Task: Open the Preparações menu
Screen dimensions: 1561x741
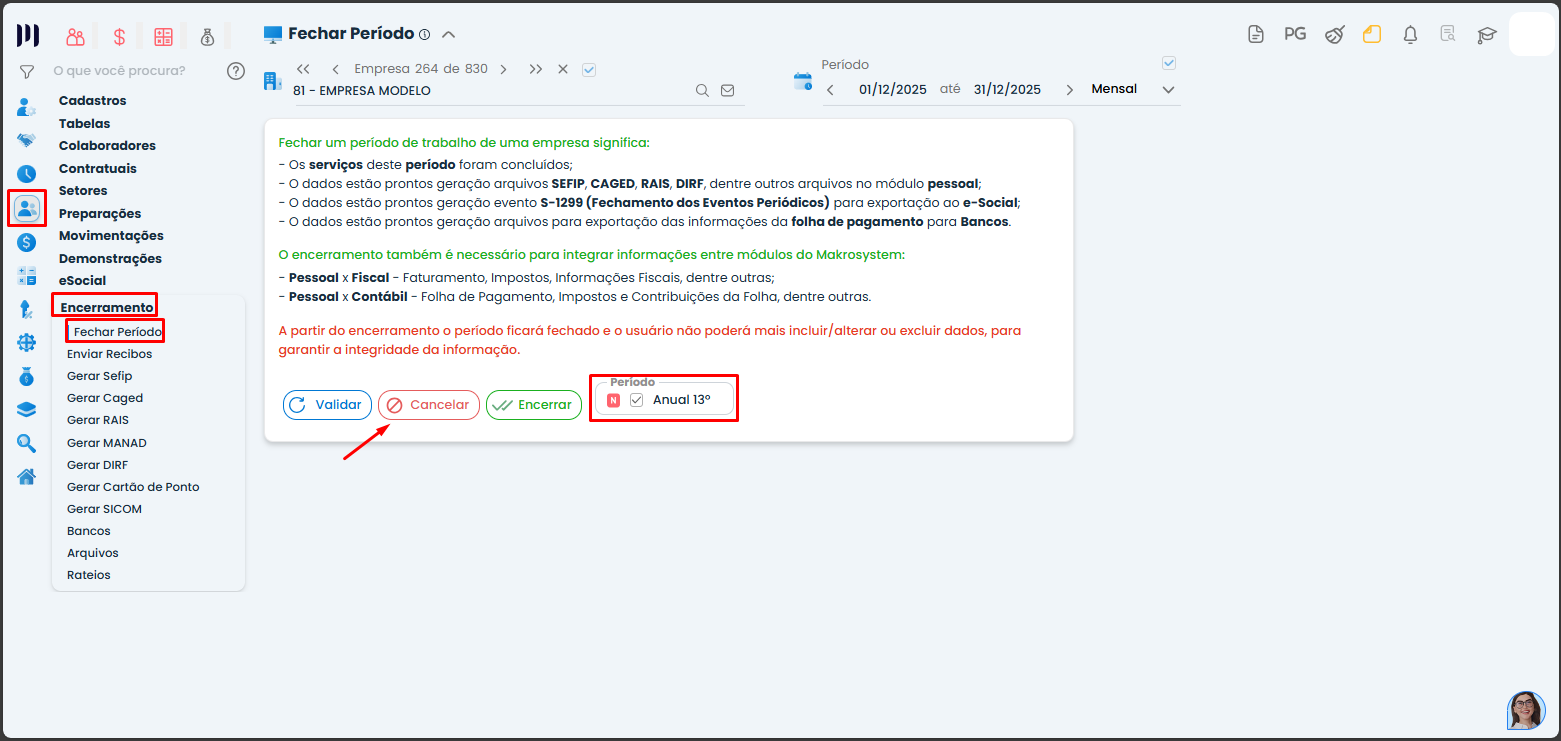Action: click(x=100, y=214)
